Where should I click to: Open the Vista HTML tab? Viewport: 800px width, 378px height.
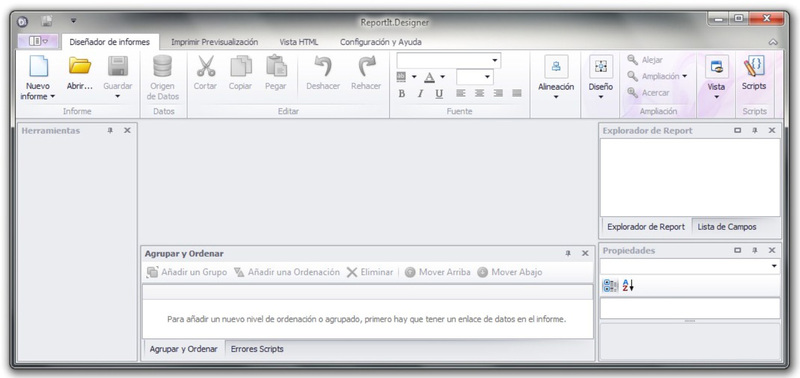(298, 42)
